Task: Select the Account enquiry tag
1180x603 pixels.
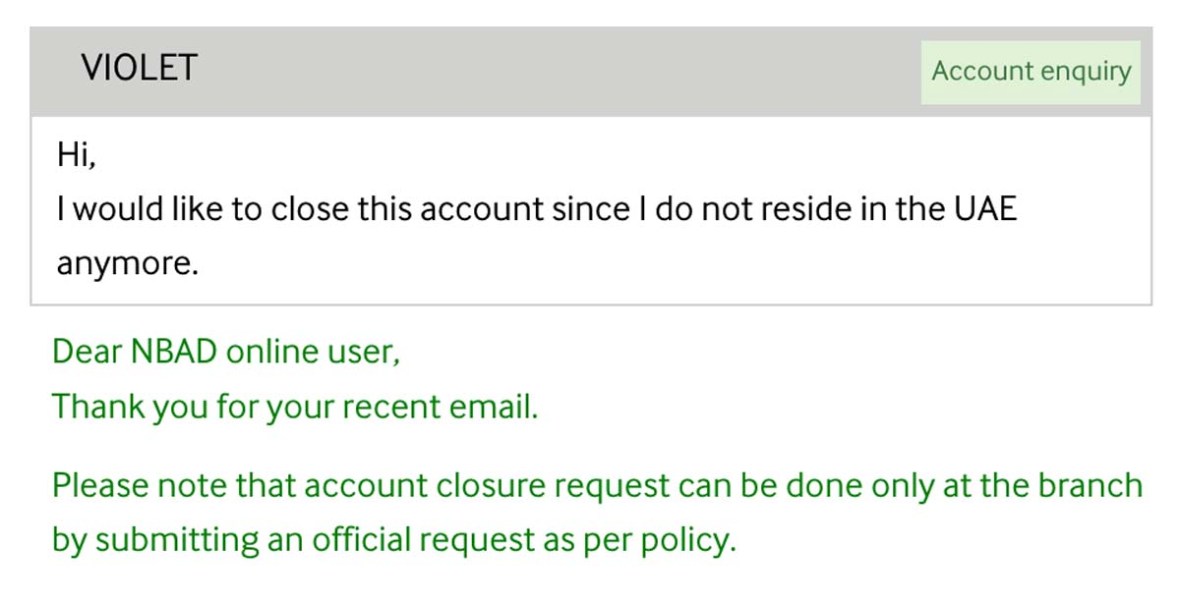Action: click(1030, 72)
